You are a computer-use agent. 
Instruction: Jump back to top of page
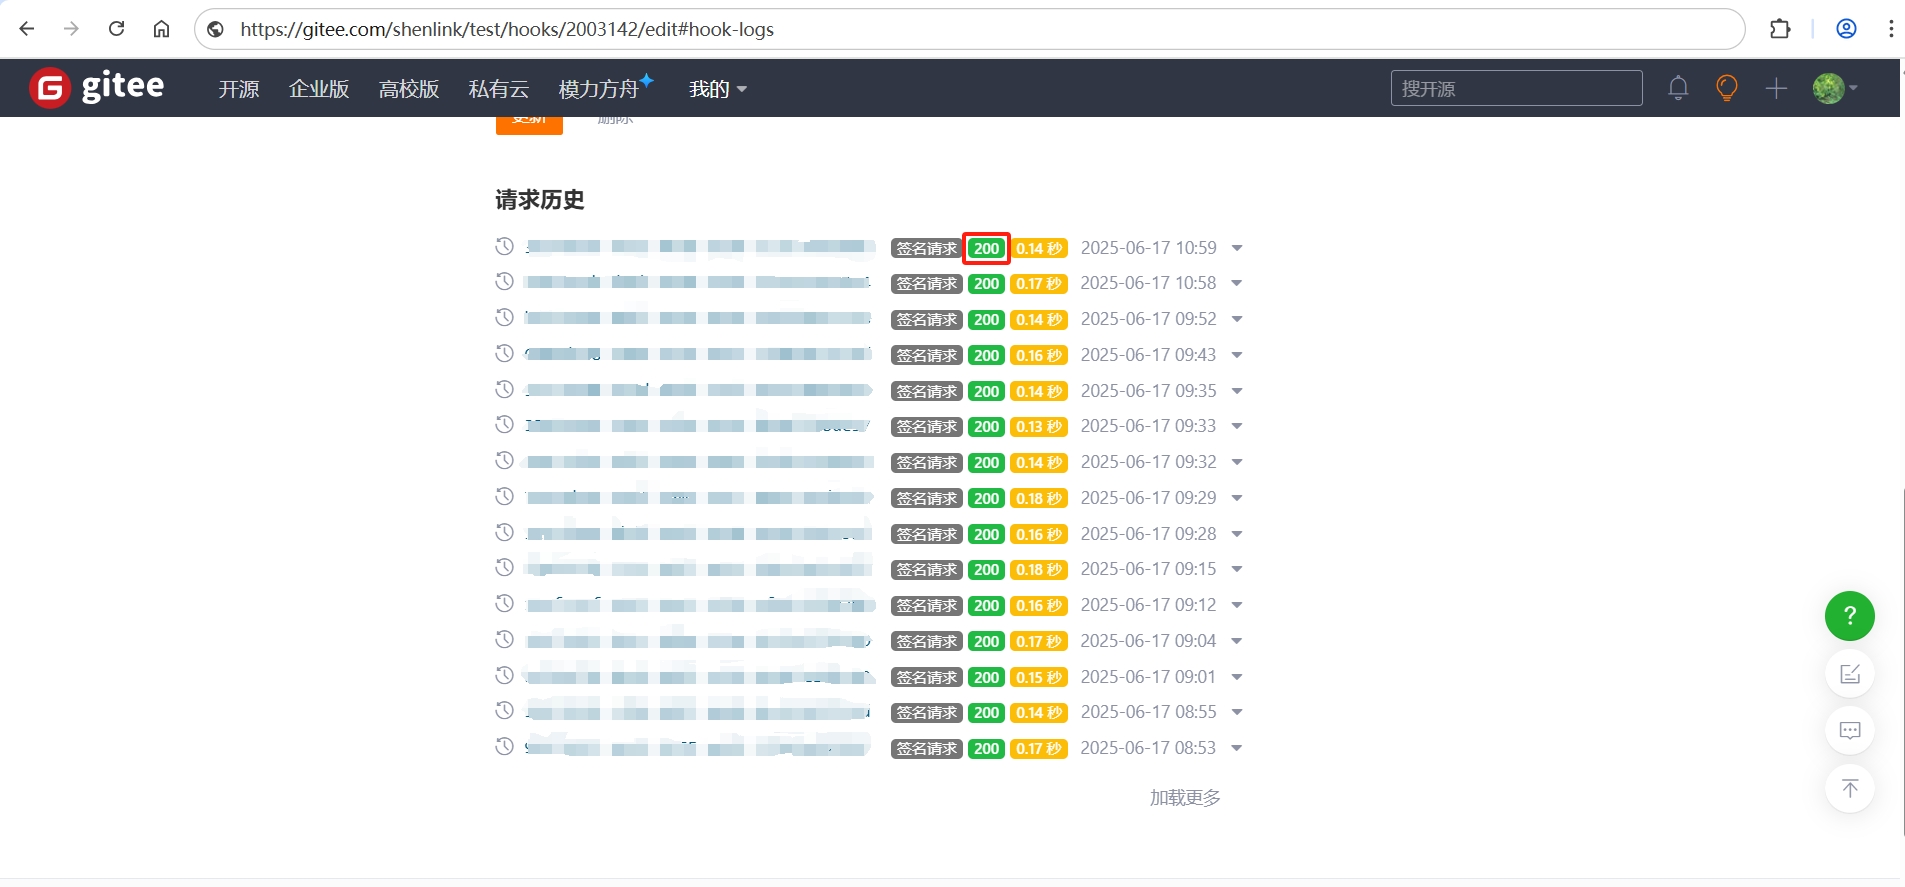click(x=1850, y=788)
